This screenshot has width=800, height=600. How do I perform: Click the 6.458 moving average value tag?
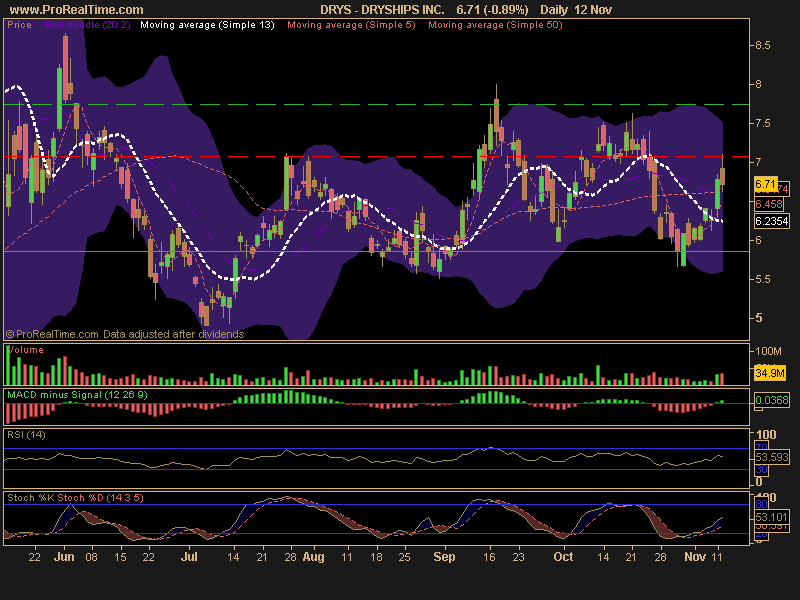(x=769, y=204)
